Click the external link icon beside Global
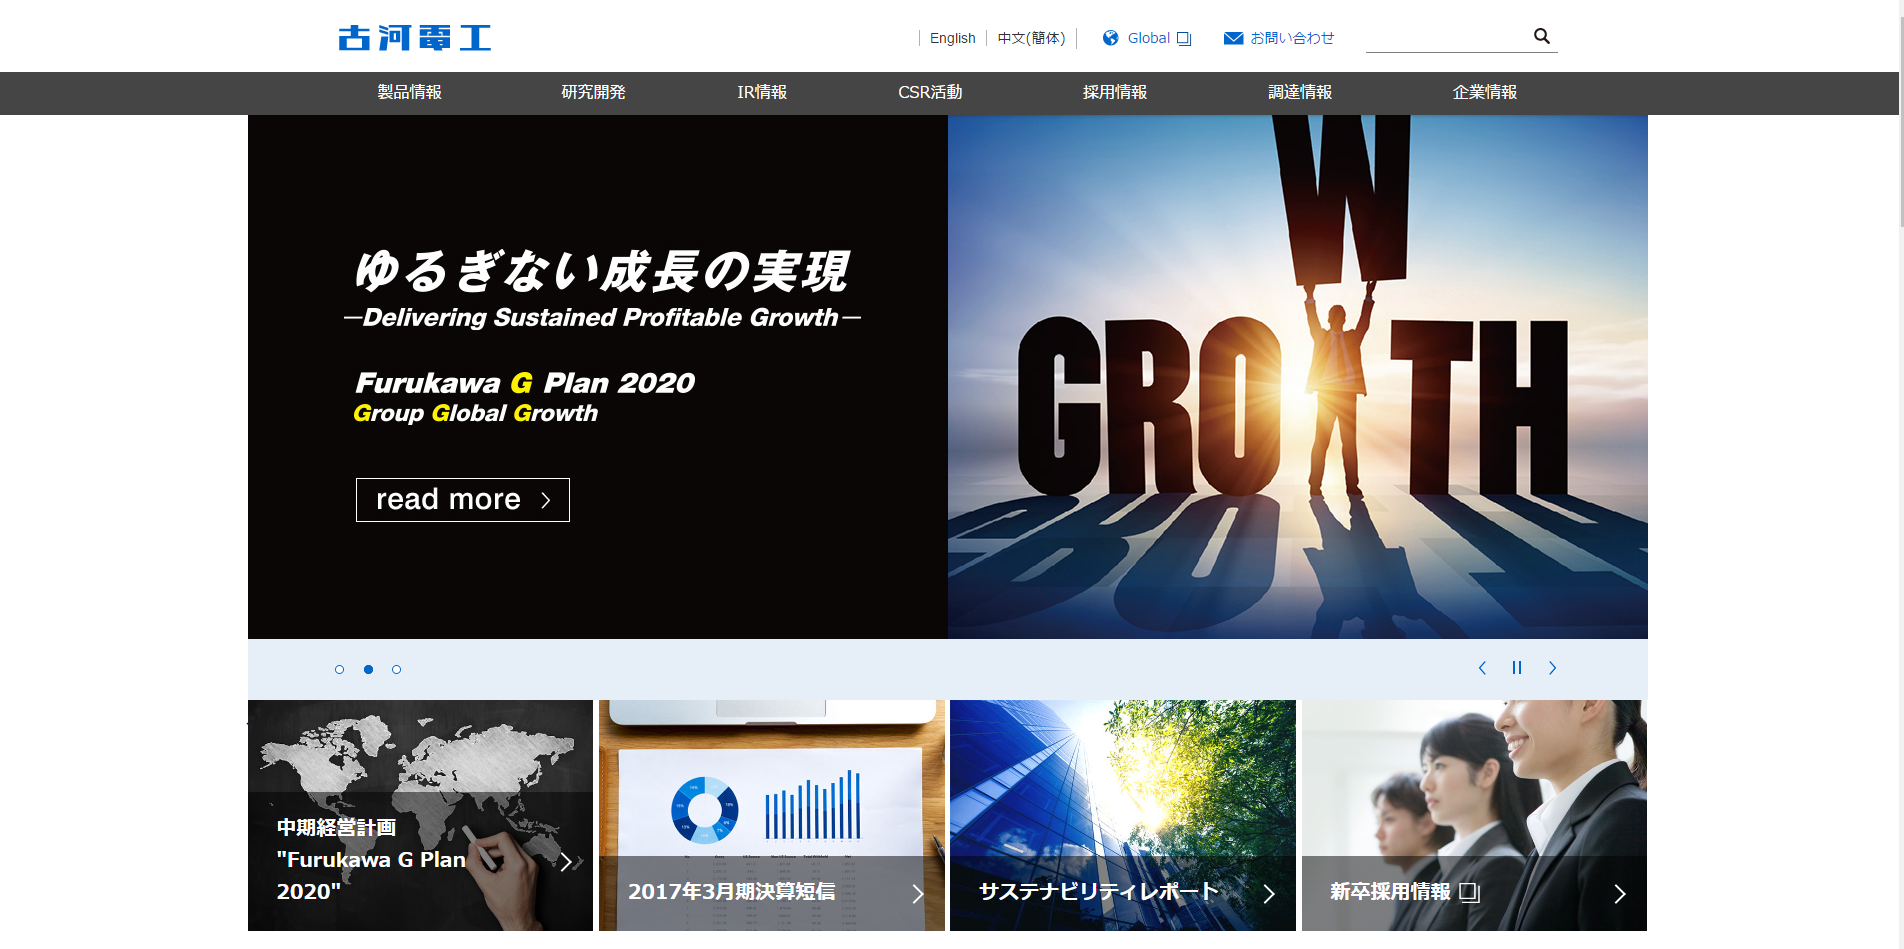This screenshot has height=949, width=1904. tap(1184, 39)
